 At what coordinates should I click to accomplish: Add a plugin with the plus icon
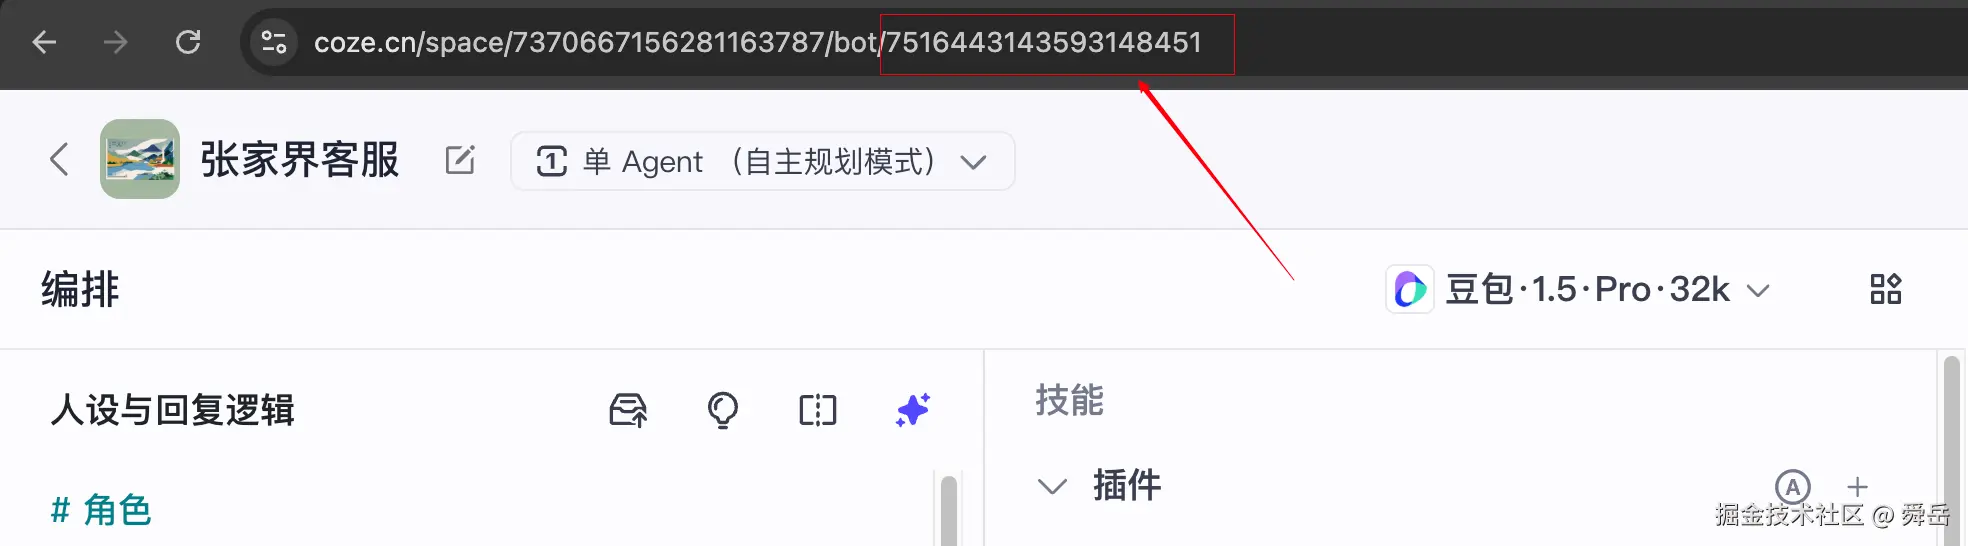click(x=1857, y=487)
